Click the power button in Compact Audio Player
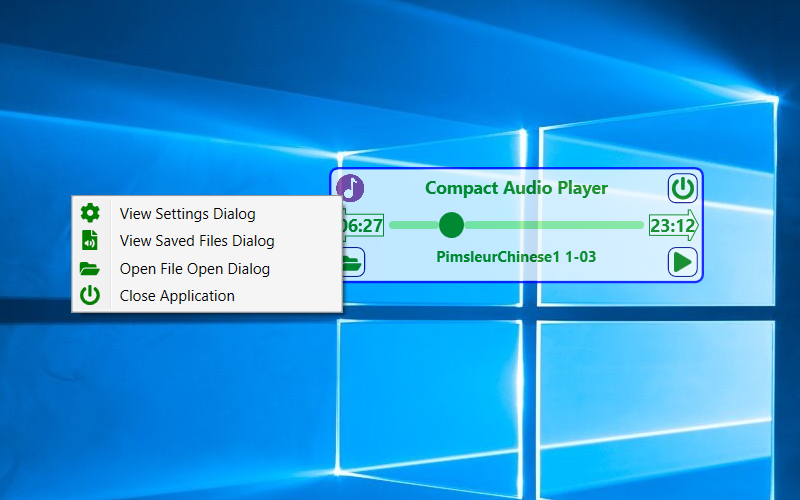 683,188
